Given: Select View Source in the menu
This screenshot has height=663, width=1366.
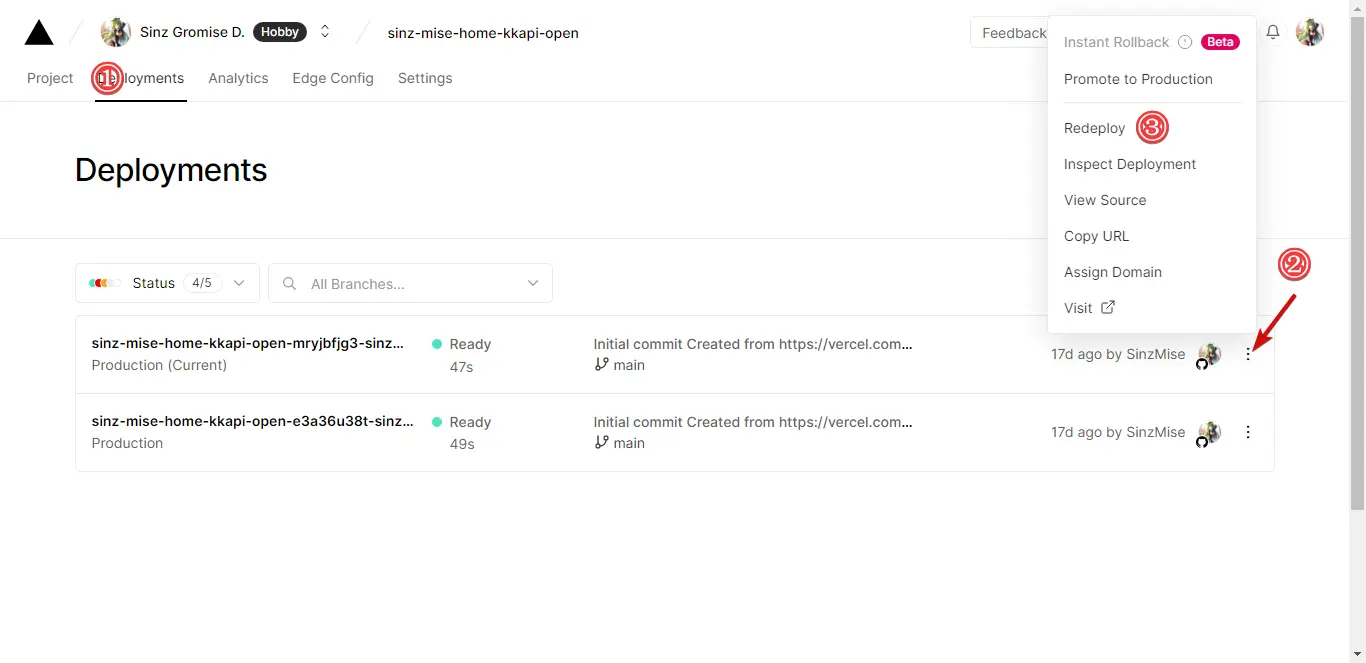Looking at the screenshot, I should [x=1105, y=200].
